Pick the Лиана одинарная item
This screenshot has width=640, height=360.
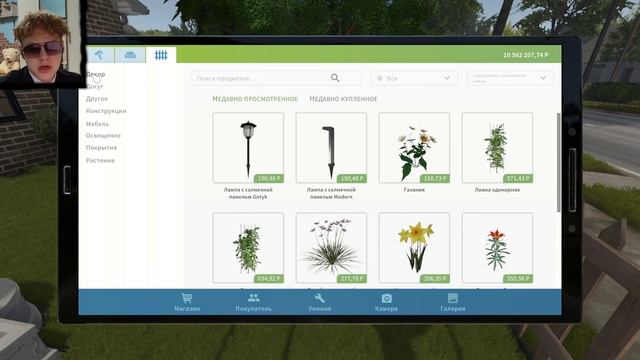pyautogui.click(x=497, y=148)
